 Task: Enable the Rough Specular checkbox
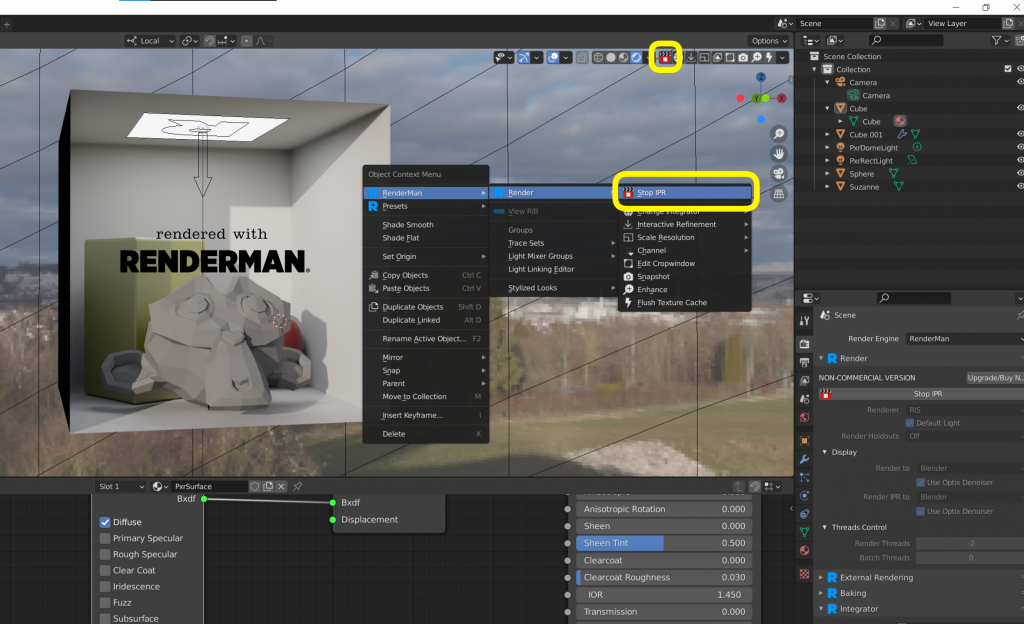pyautogui.click(x=105, y=555)
